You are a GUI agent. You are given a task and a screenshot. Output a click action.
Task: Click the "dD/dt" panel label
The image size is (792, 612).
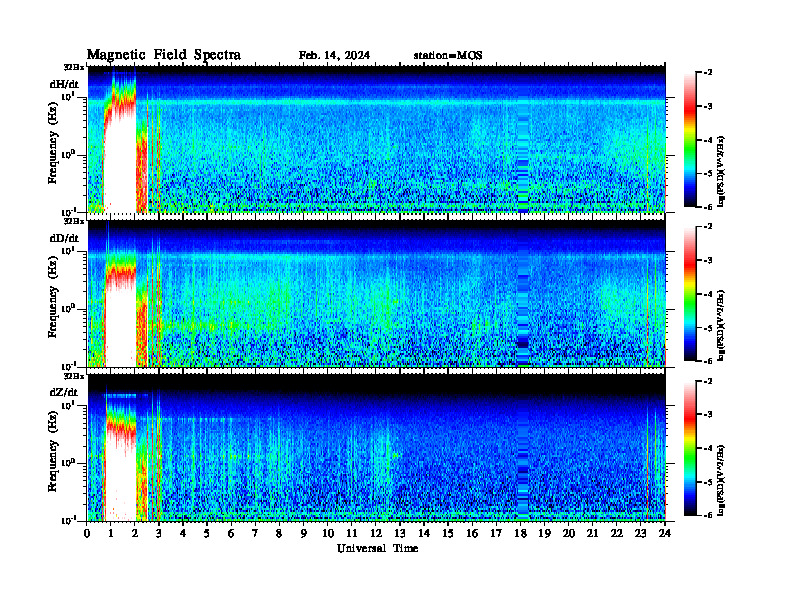[64, 238]
